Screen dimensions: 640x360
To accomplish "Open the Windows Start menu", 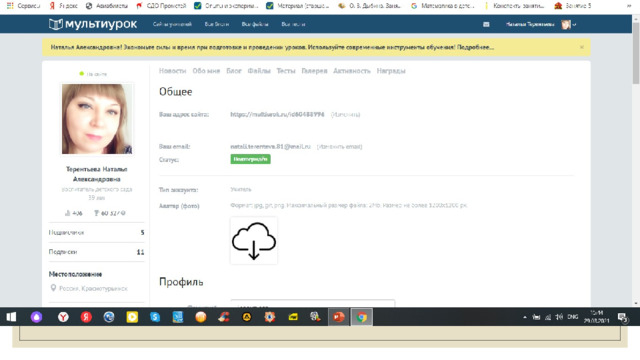I will click(x=11, y=317).
